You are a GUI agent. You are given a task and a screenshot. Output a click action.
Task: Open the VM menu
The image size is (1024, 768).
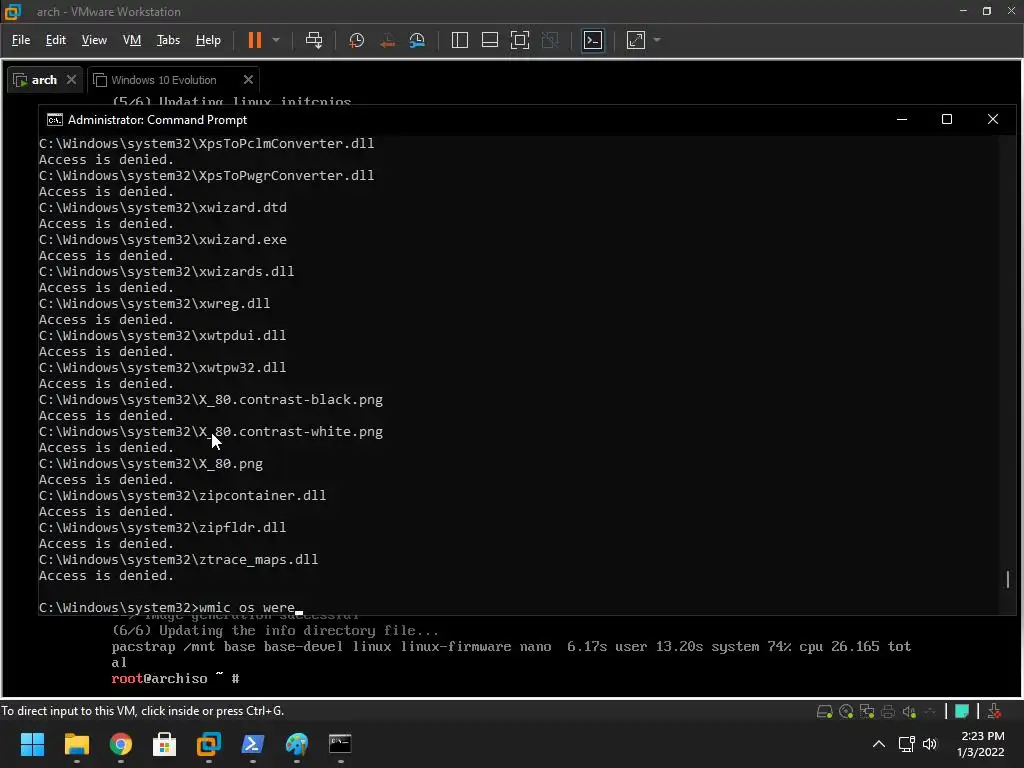pos(132,40)
